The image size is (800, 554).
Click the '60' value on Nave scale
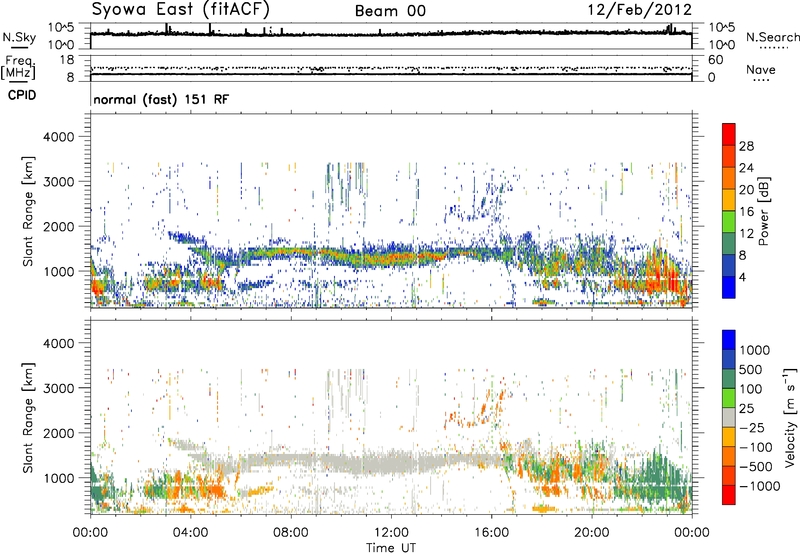point(715,60)
